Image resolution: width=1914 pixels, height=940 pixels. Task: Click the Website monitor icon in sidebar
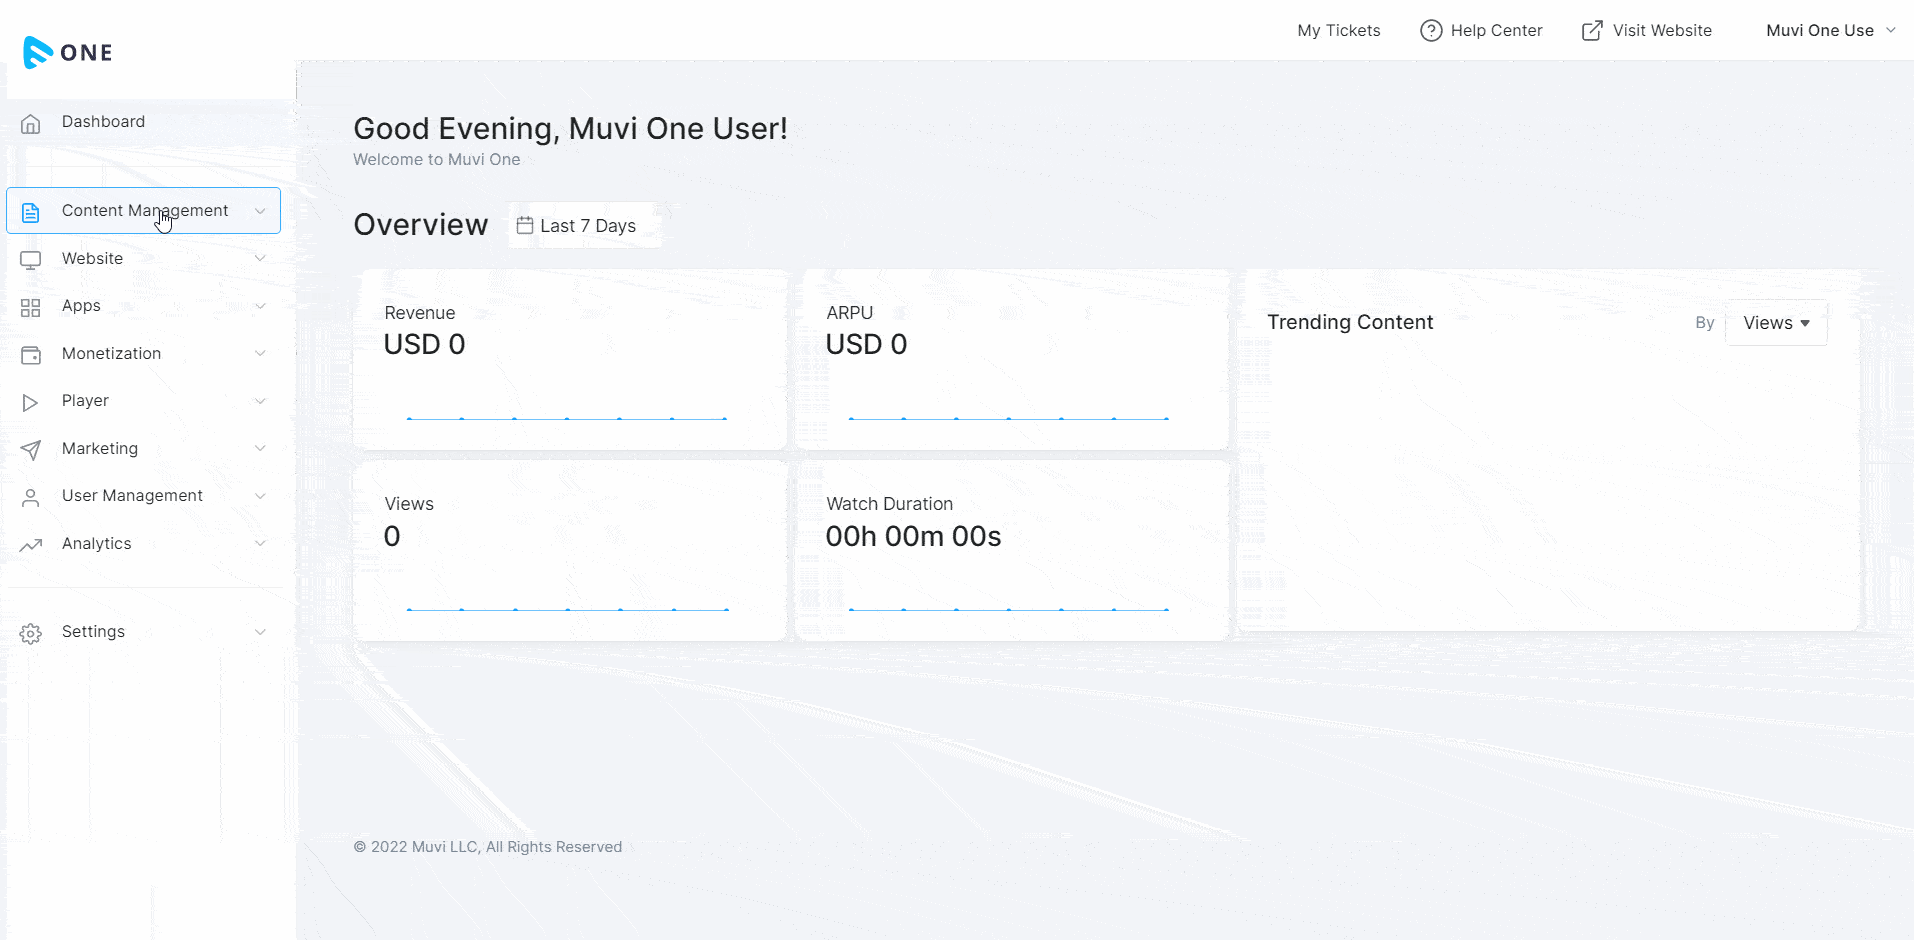coord(31,260)
